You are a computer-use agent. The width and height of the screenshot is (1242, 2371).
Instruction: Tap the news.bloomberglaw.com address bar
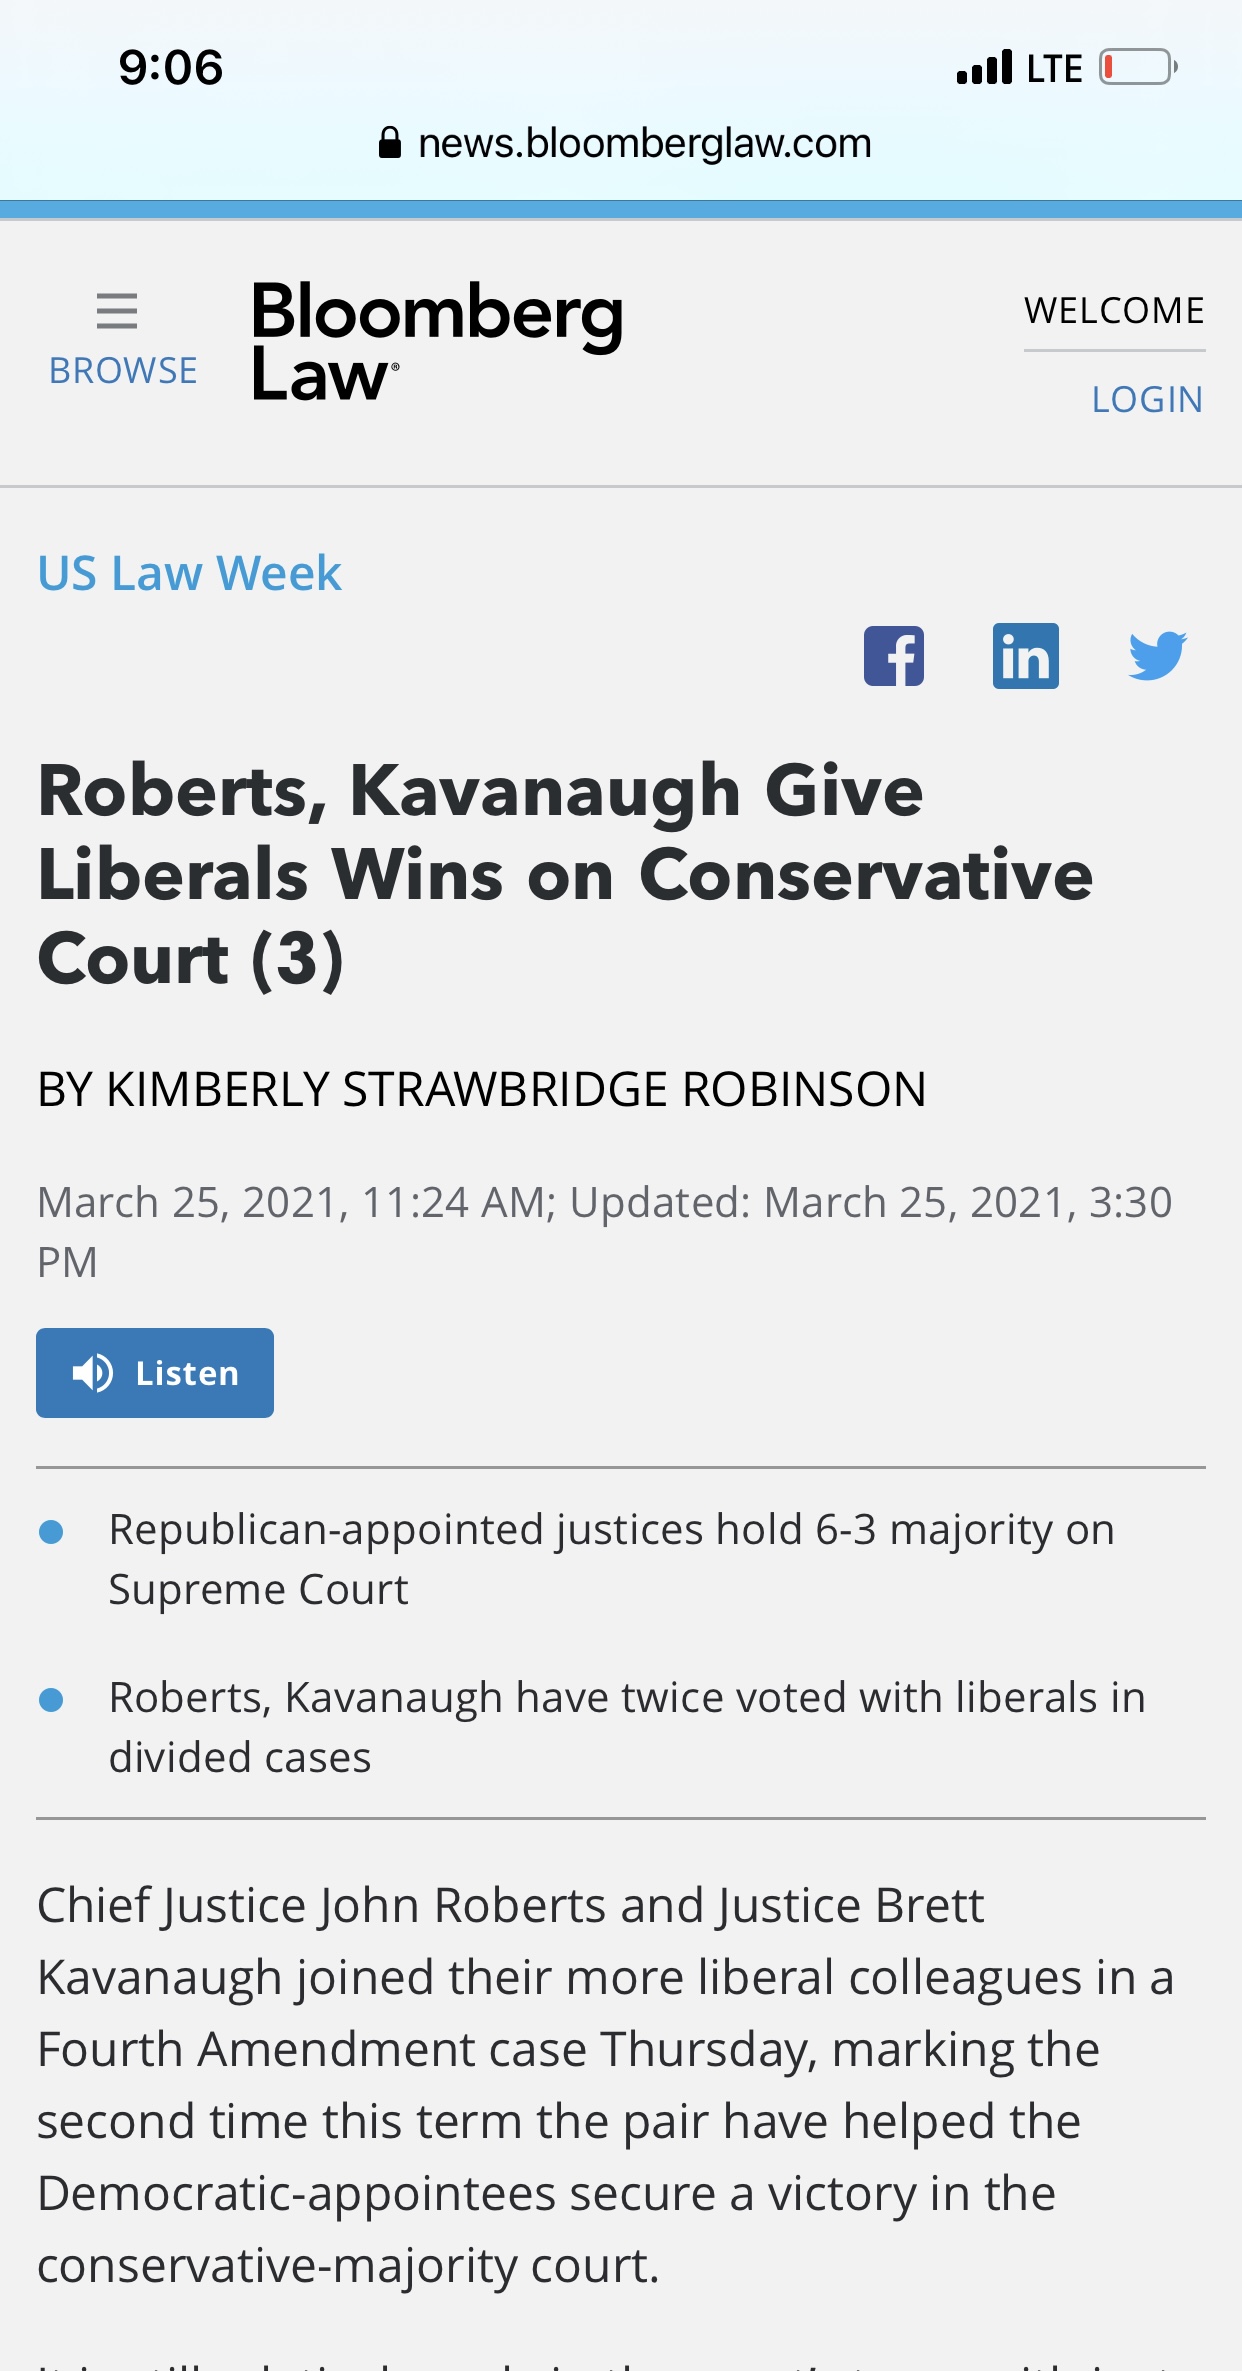pyautogui.click(x=625, y=143)
